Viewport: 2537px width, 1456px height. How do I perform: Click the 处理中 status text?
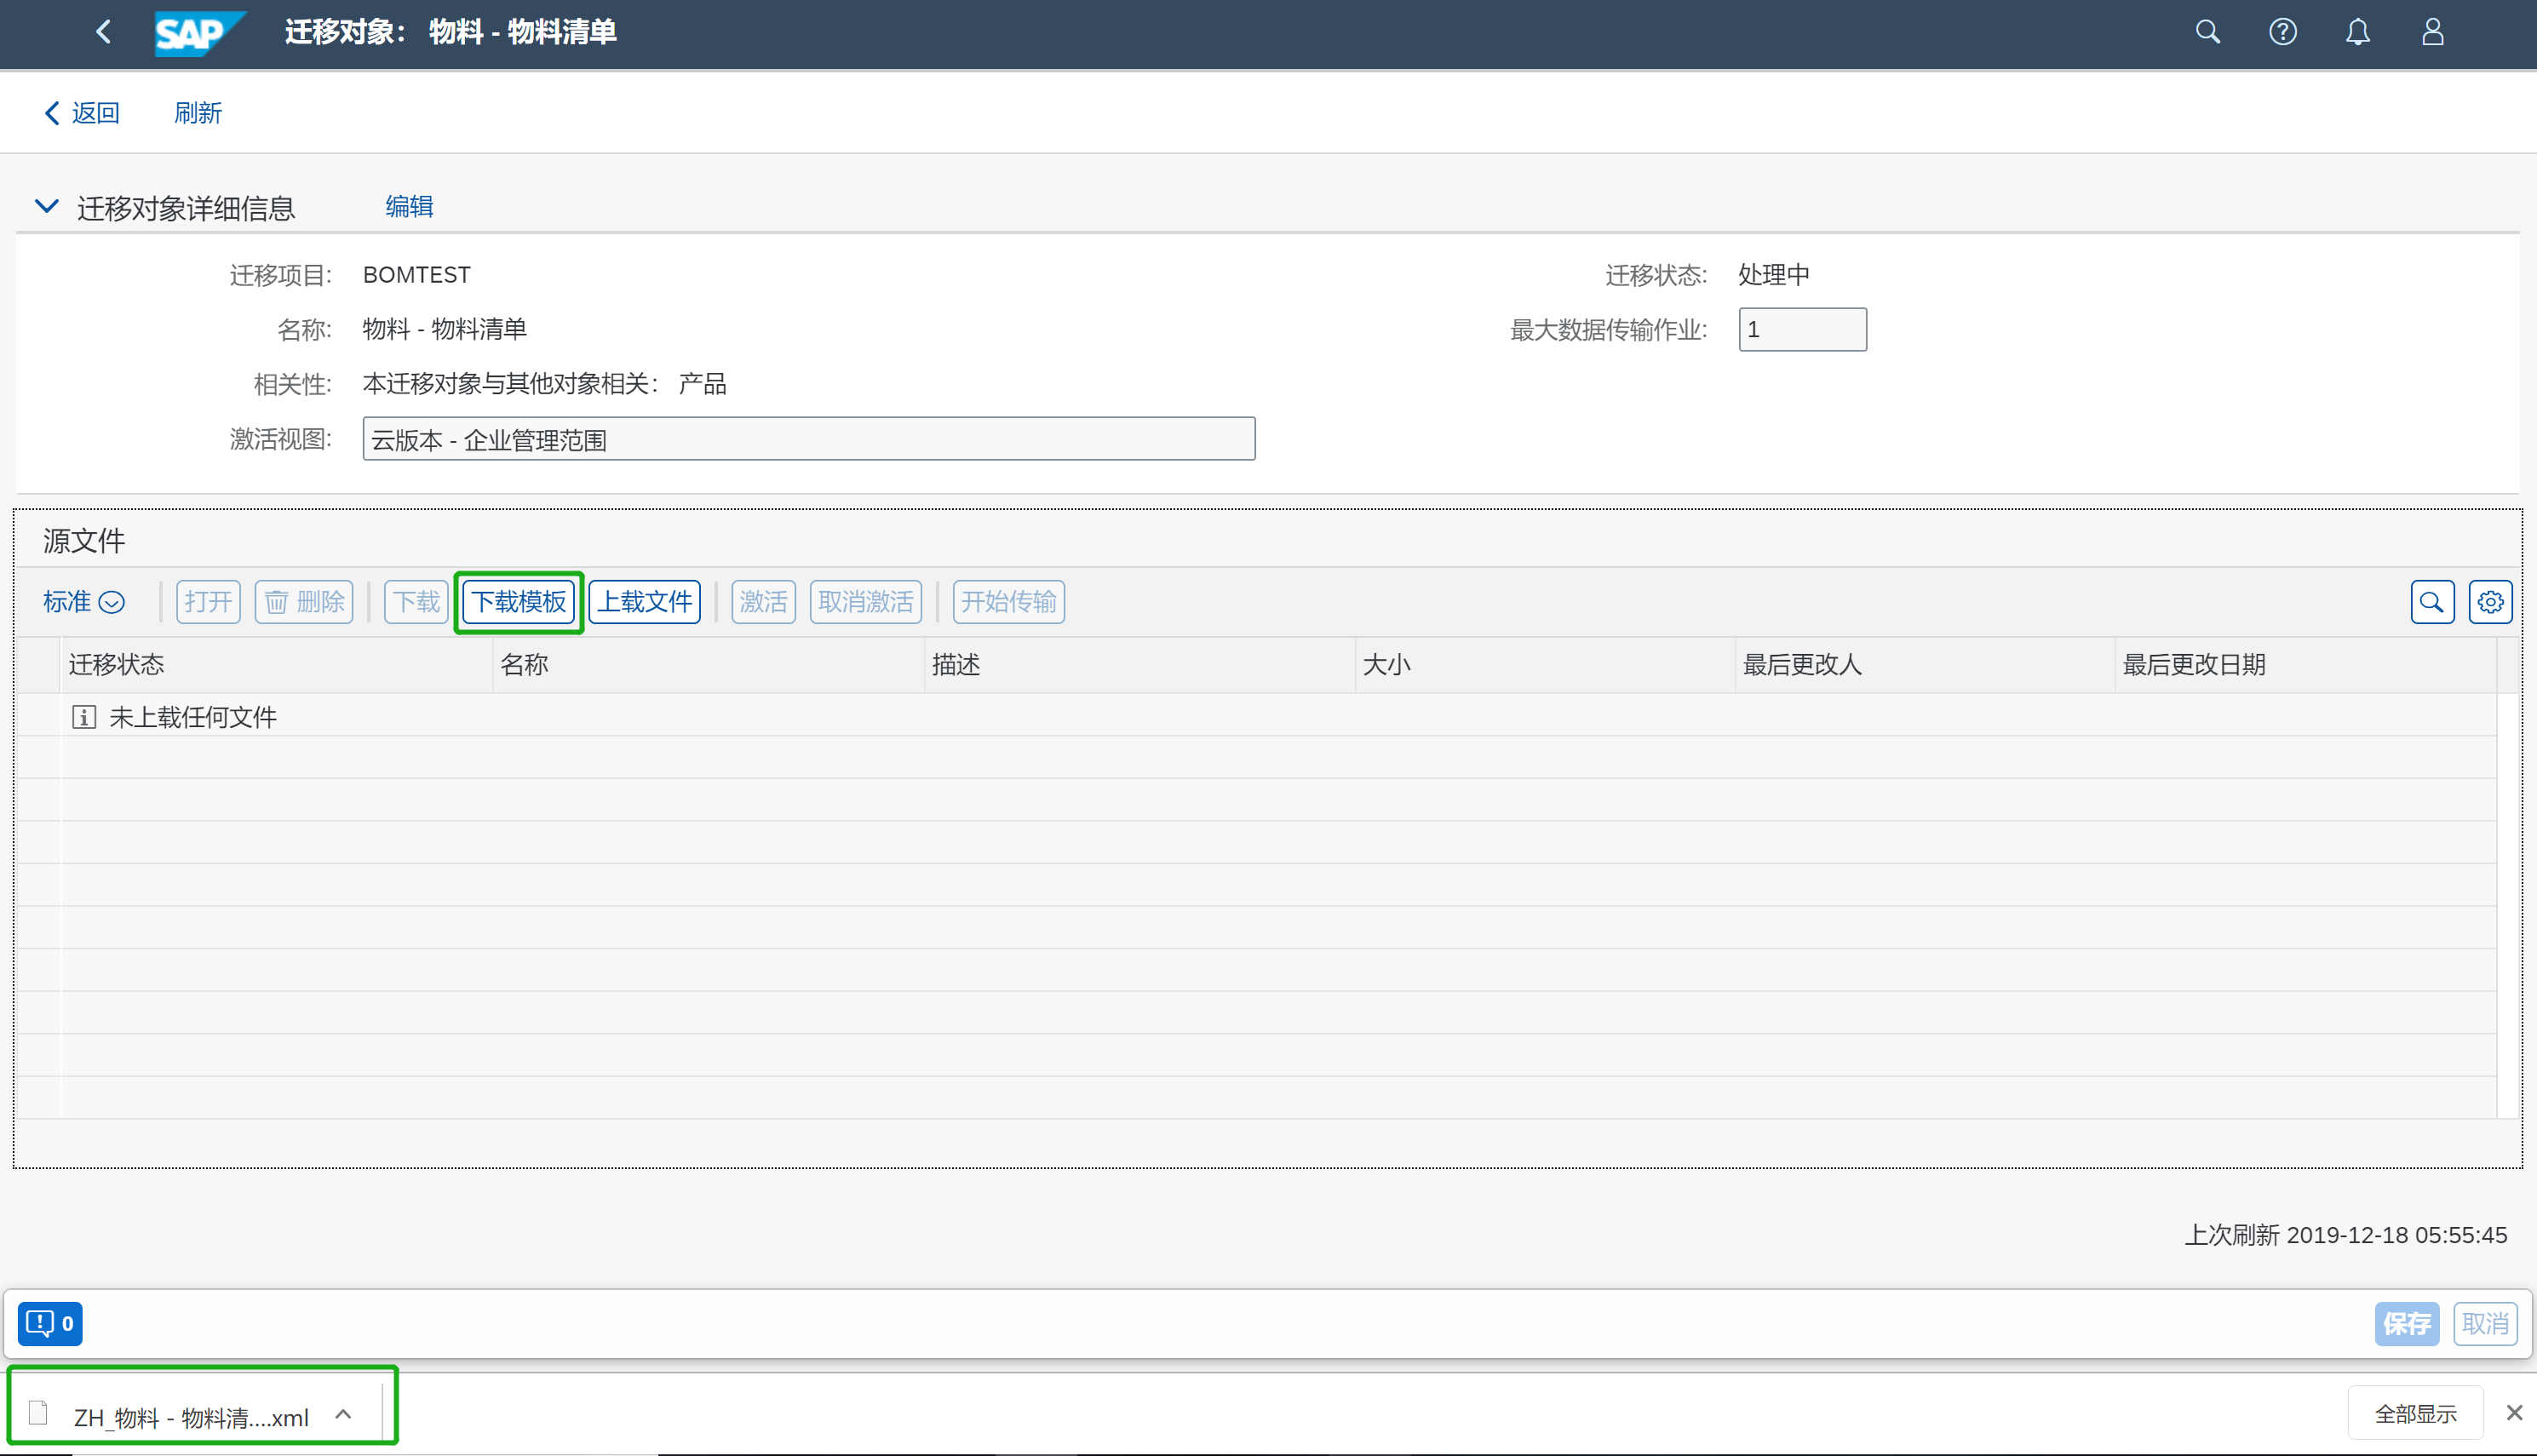[1773, 274]
